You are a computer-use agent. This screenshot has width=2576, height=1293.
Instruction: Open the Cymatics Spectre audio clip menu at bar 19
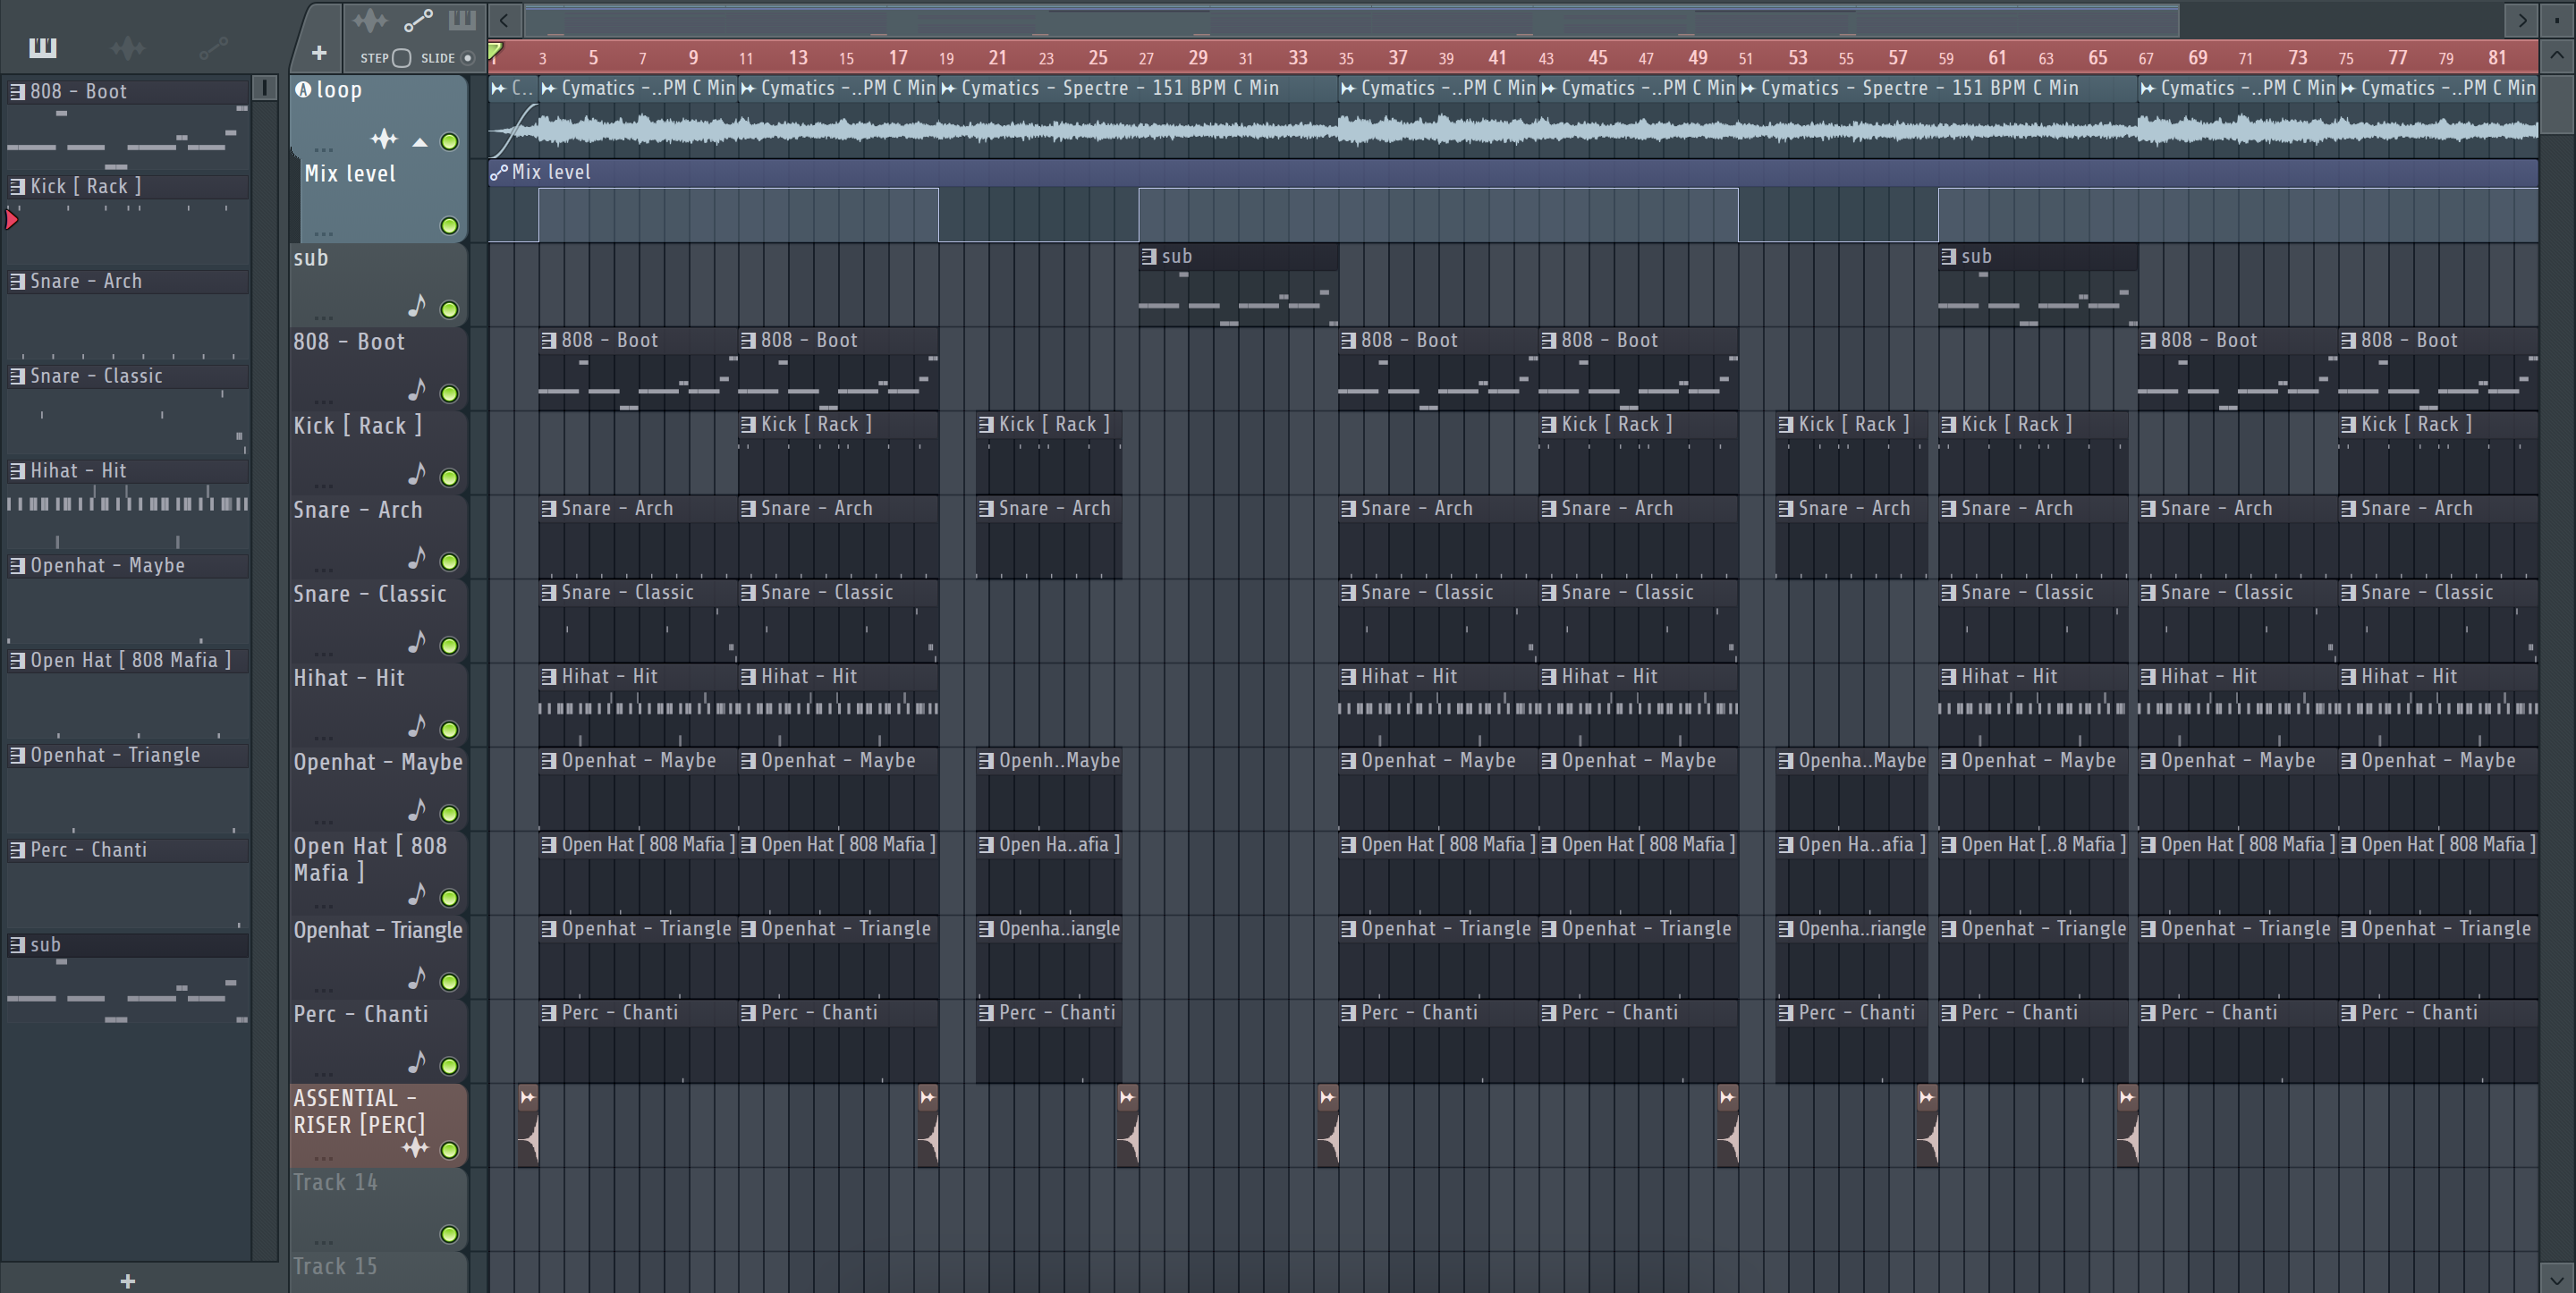pos(949,88)
